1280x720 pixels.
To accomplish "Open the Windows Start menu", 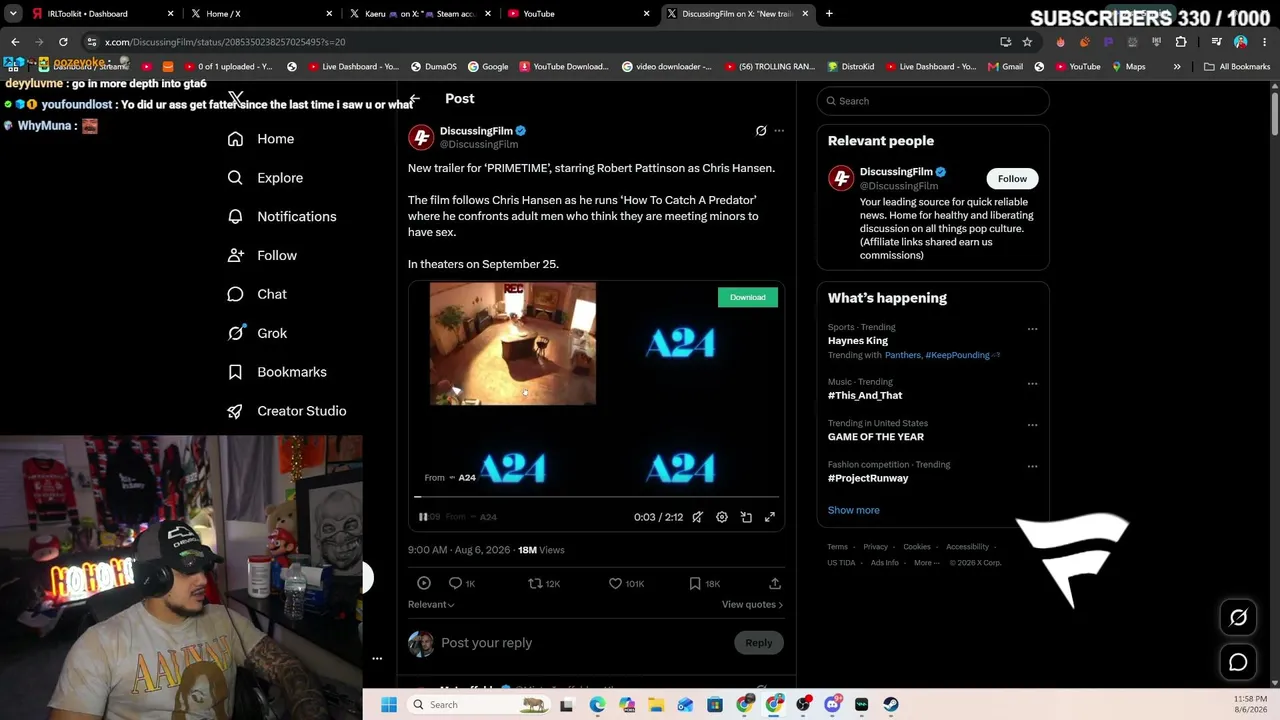I will (x=389, y=705).
